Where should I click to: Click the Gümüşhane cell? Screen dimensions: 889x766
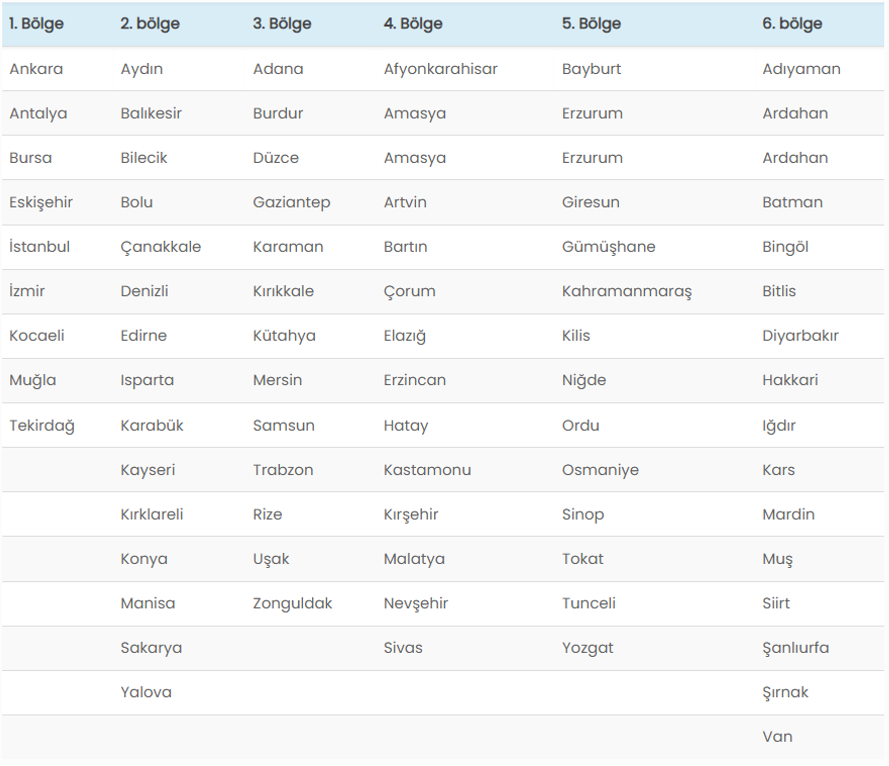click(x=608, y=247)
